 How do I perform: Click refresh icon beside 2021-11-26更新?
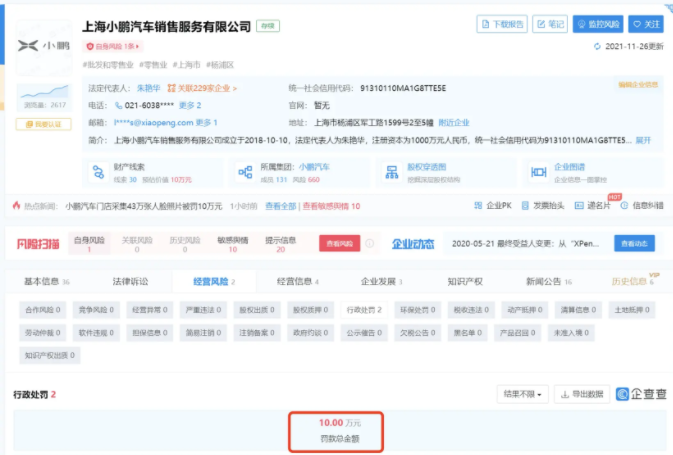597,46
